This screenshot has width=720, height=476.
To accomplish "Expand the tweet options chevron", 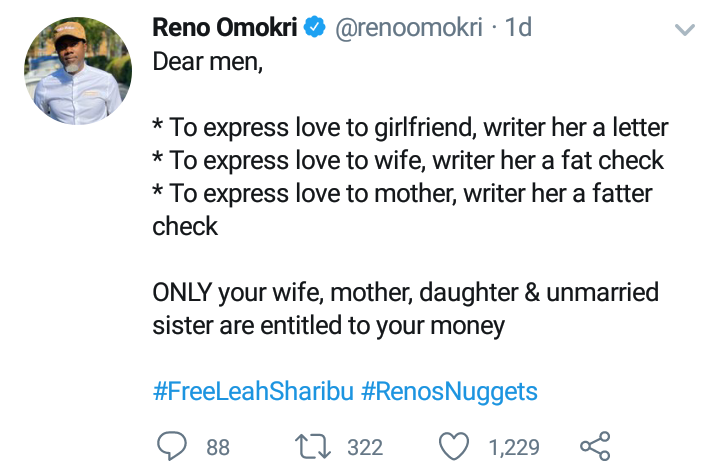I will (685, 31).
